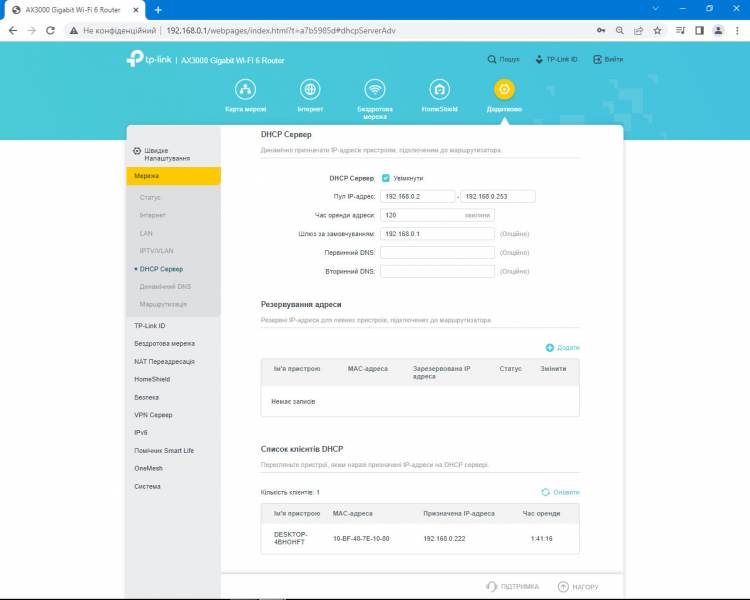Click client name DESKTOP-4BHOHFT
Viewport: 750px width, 600px height.
290,538
